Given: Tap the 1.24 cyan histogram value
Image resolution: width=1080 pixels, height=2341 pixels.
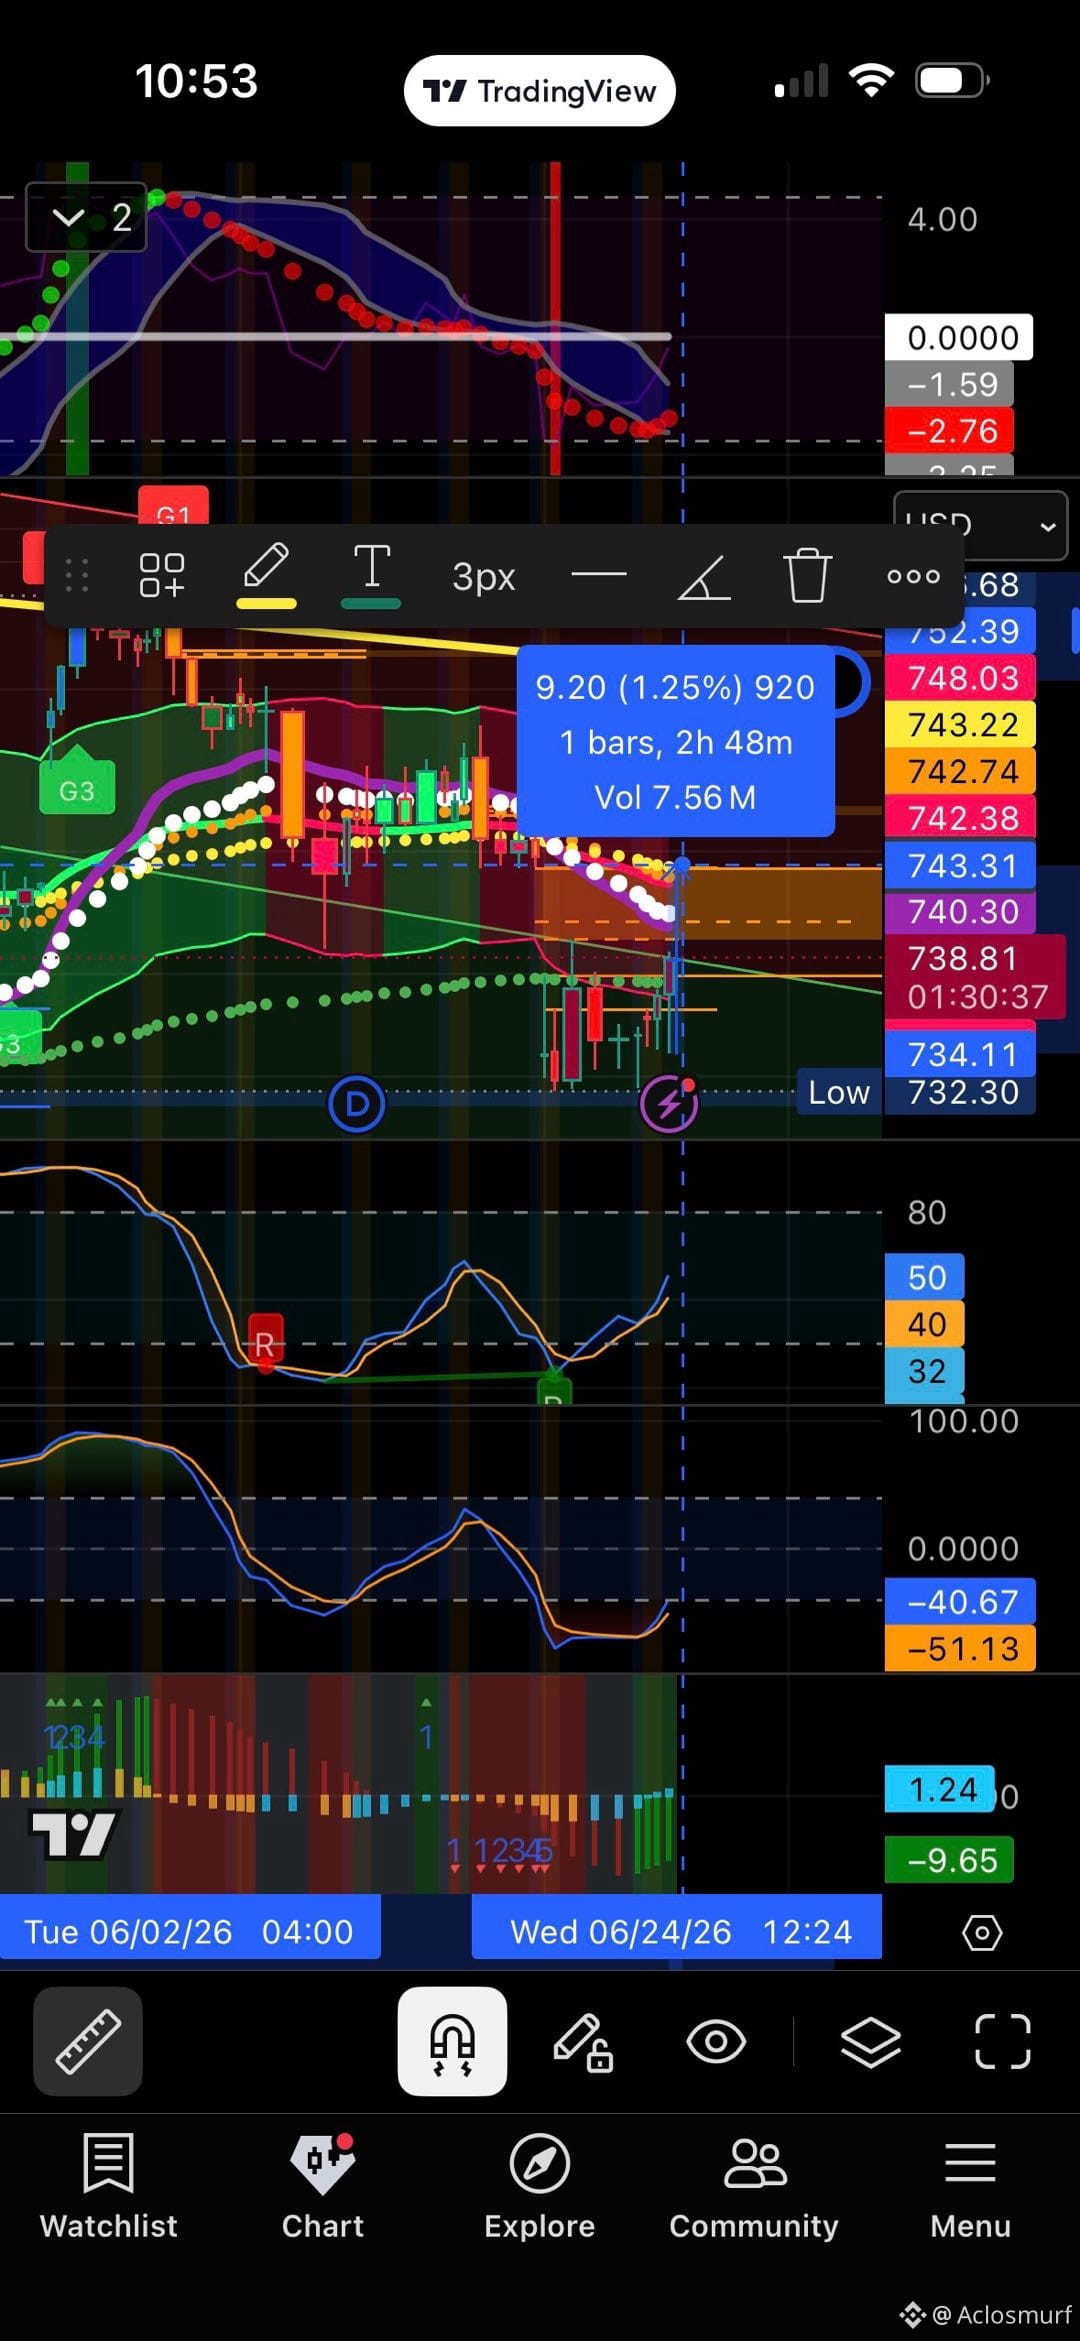Looking at the screenshot, I should (941, 1789).
